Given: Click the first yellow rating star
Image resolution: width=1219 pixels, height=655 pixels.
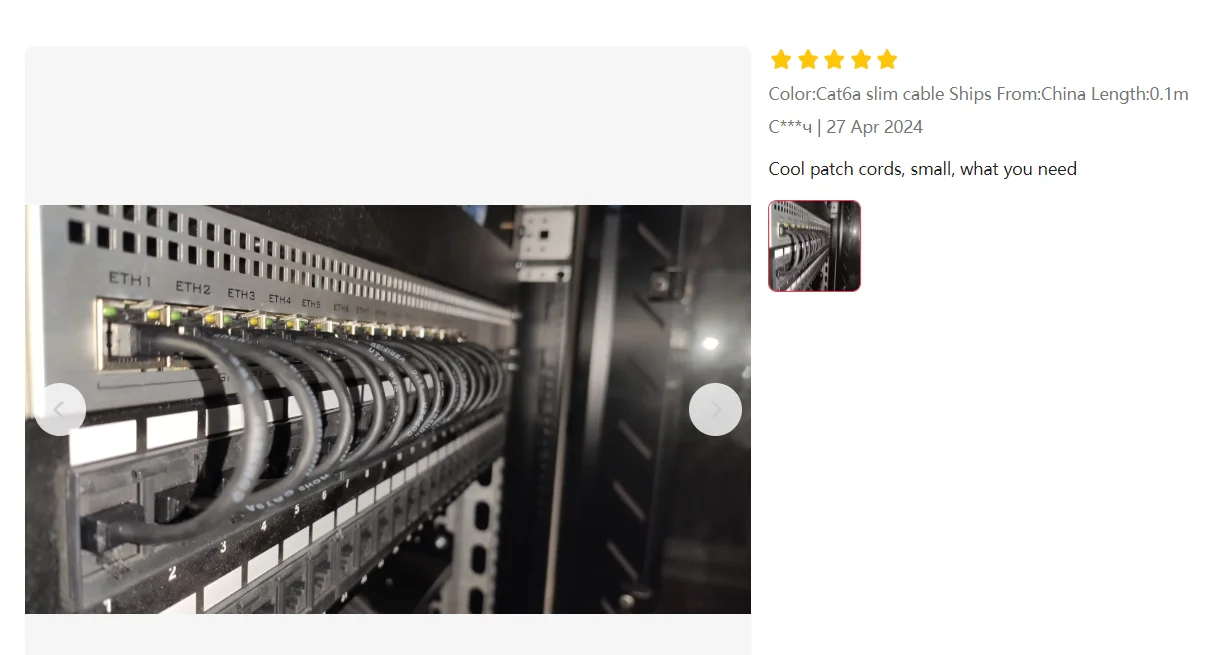Looking at the screenshot, I should 781,60.
